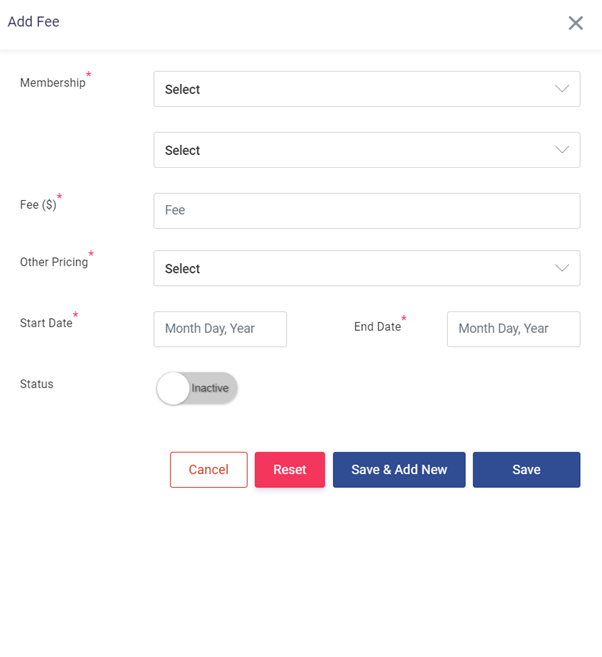This screenshot has height=657, width=602.
Task: Click chevron arrow of second Select box
Action: (562, 150)
